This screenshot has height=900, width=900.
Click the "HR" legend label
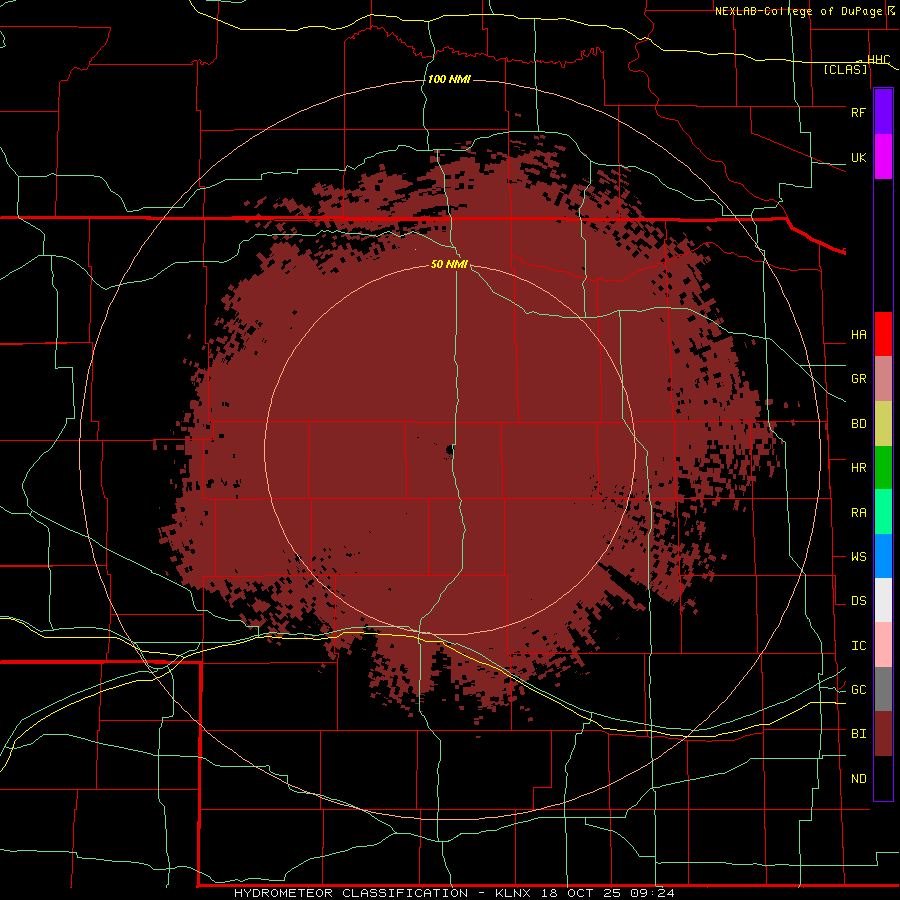click(858, 468)
